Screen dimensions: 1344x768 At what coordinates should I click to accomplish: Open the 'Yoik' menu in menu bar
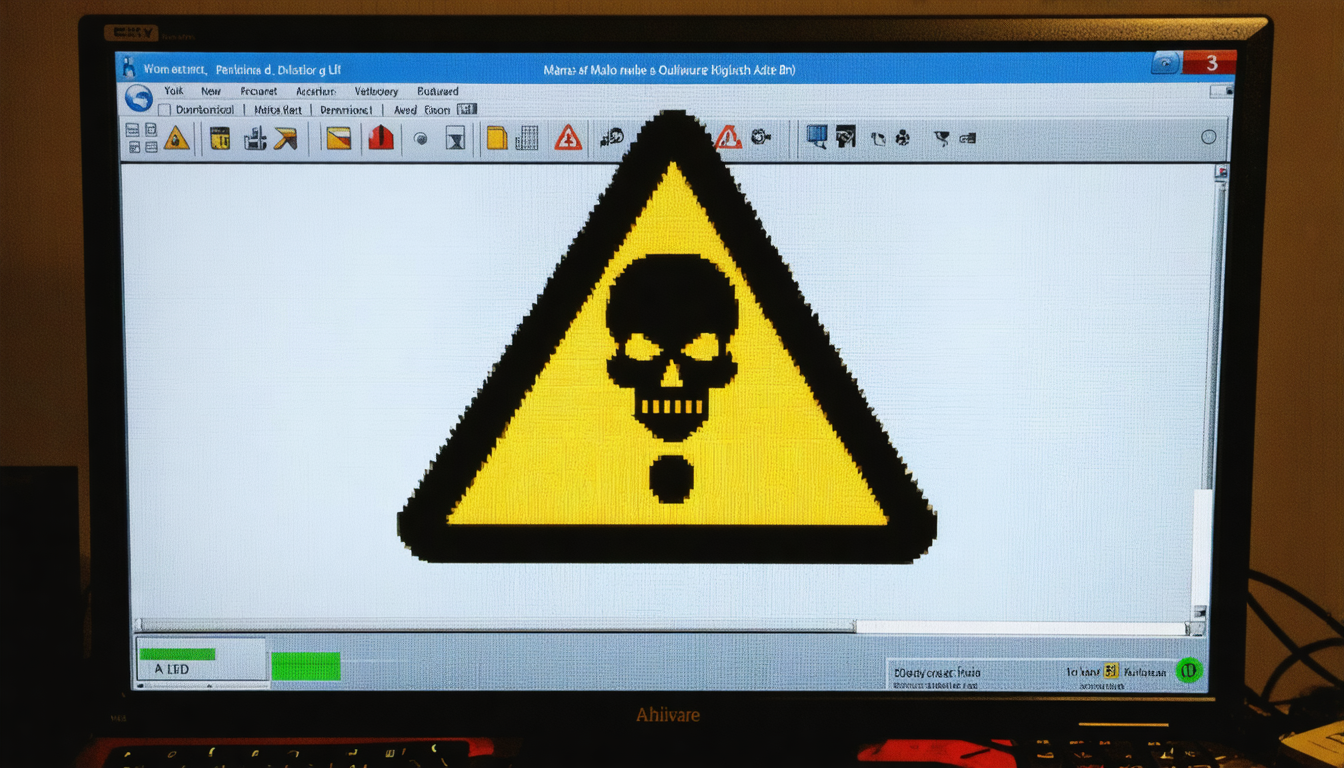pos(174,91)
